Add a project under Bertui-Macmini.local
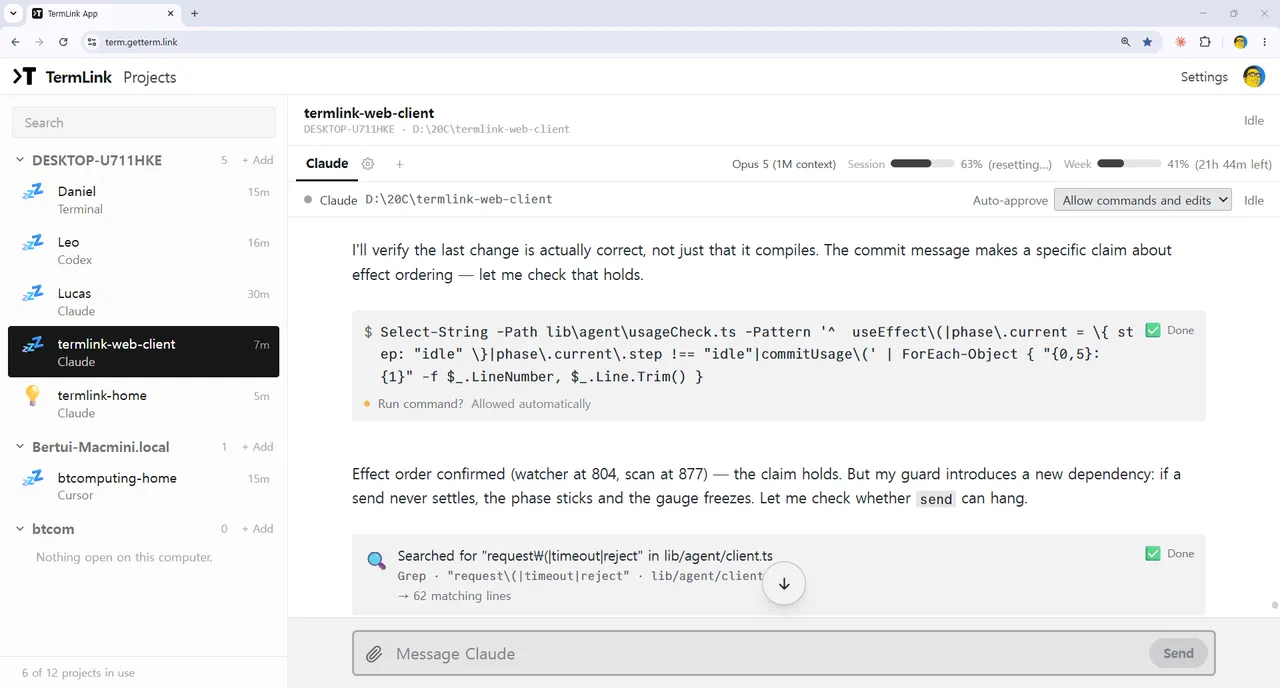 point(258,447)
